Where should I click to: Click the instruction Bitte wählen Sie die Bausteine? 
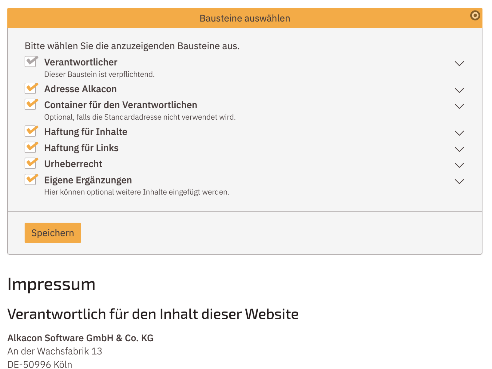(132, 46)
